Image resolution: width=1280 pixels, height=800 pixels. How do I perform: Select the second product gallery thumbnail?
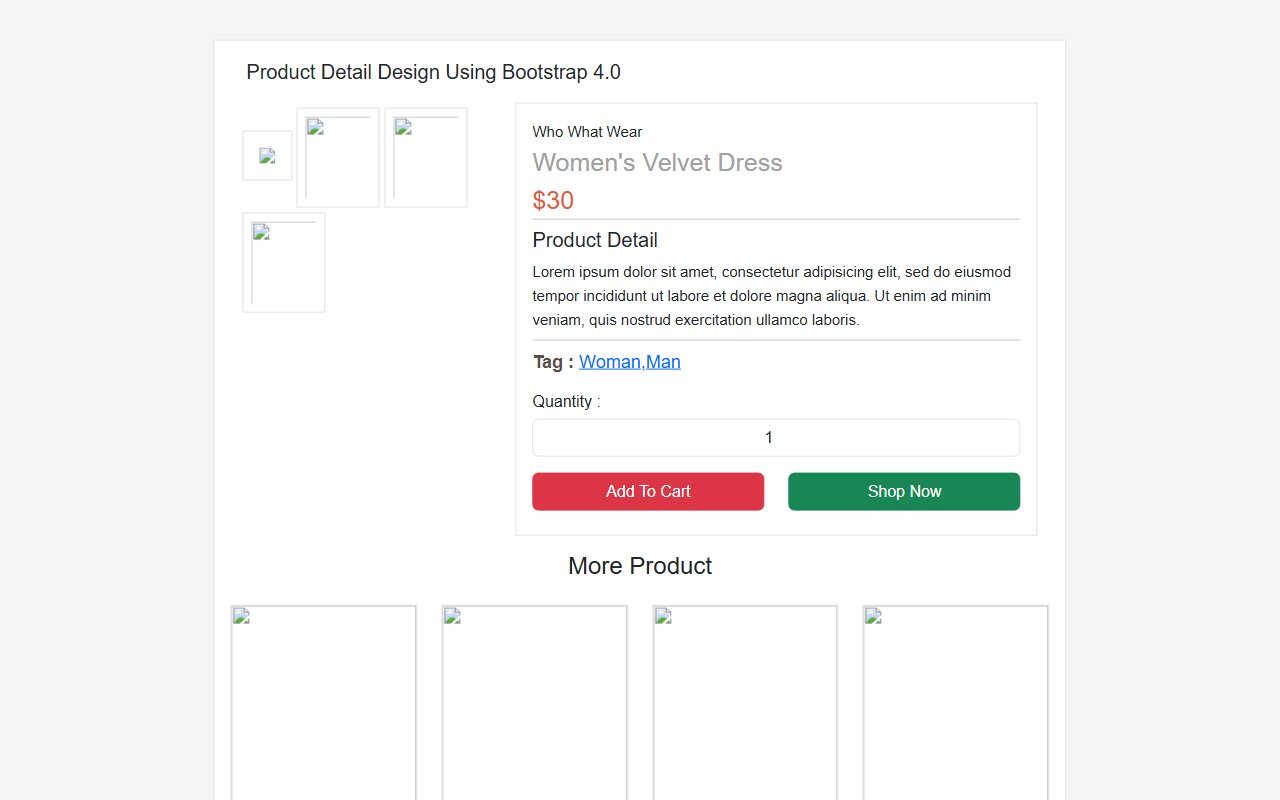(x=337, y=157)
